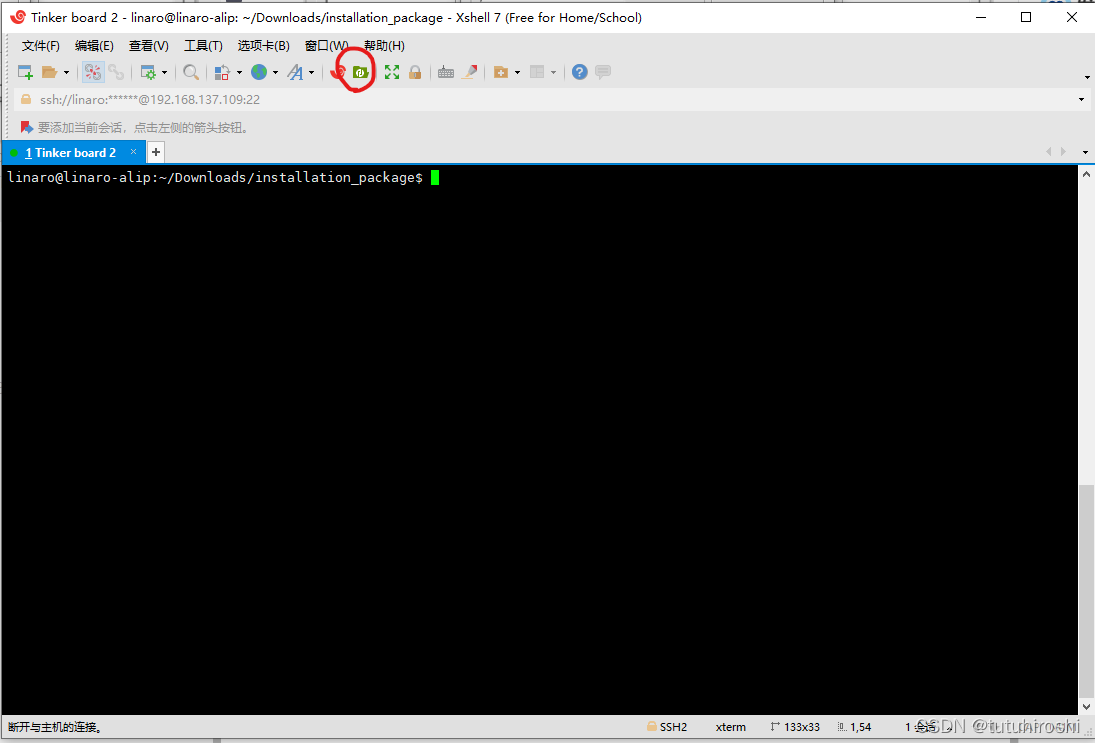This screenshot has width=1095, height=743.
Task: Click the New session icon
Action: tap(25, 72)
